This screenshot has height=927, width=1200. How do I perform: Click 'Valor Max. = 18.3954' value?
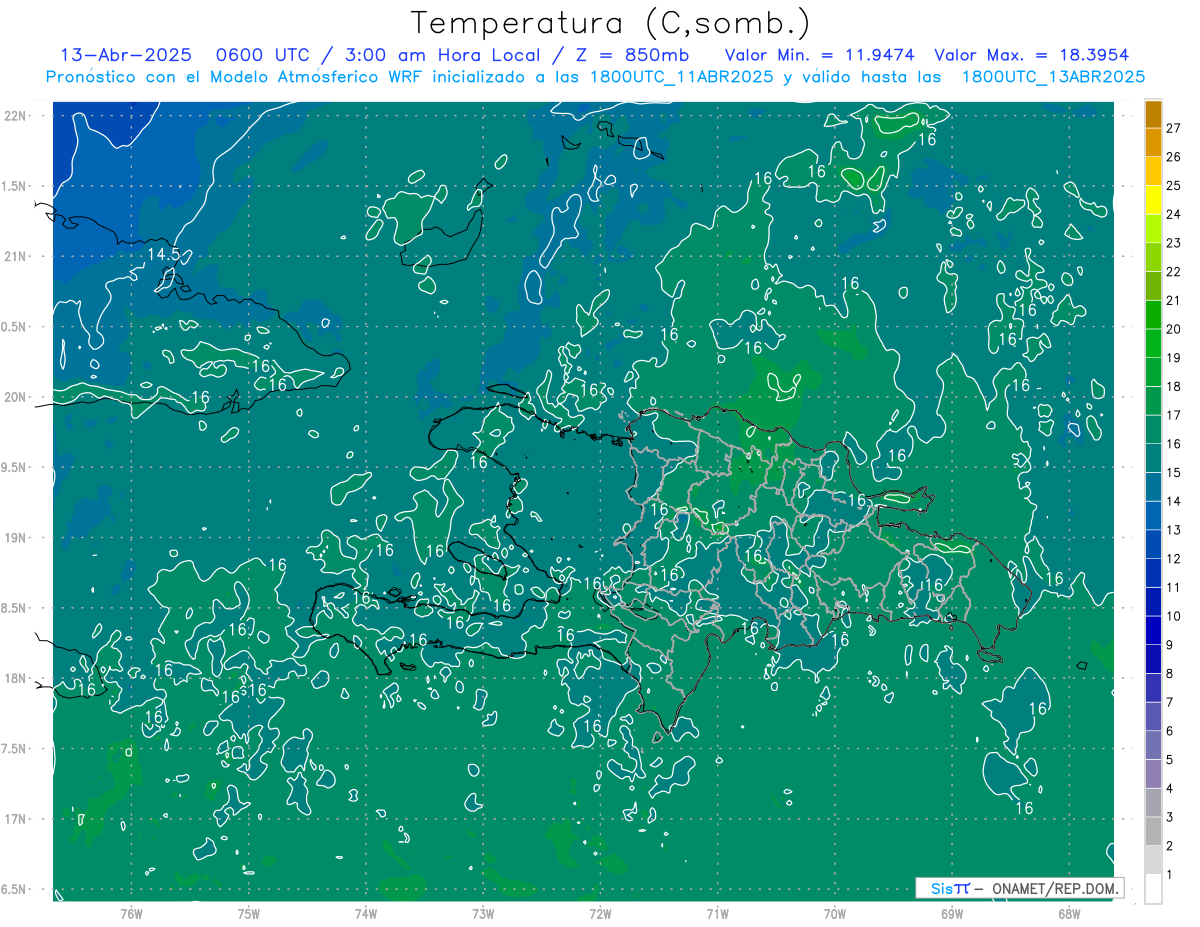[1033, 55]
